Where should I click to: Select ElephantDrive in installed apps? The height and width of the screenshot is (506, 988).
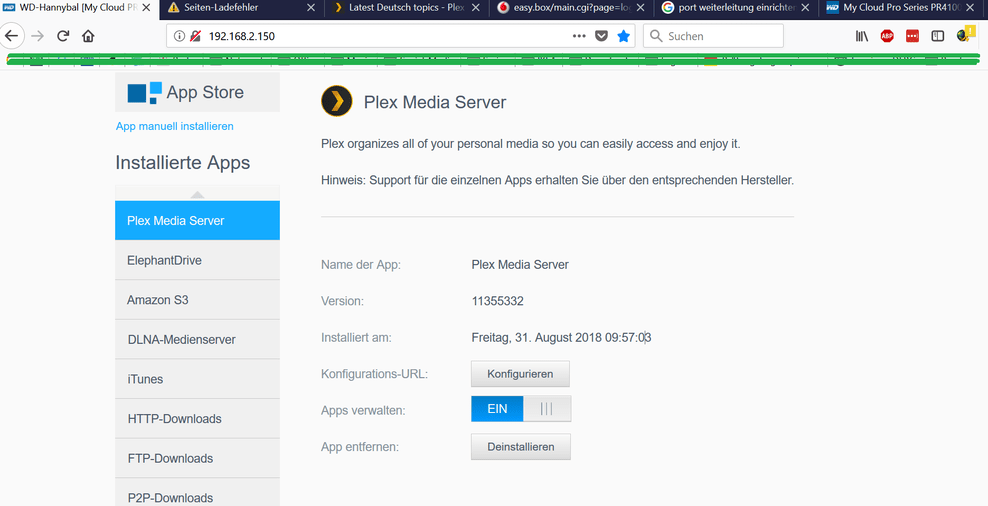pyautogui.click(x=197, y=260)
